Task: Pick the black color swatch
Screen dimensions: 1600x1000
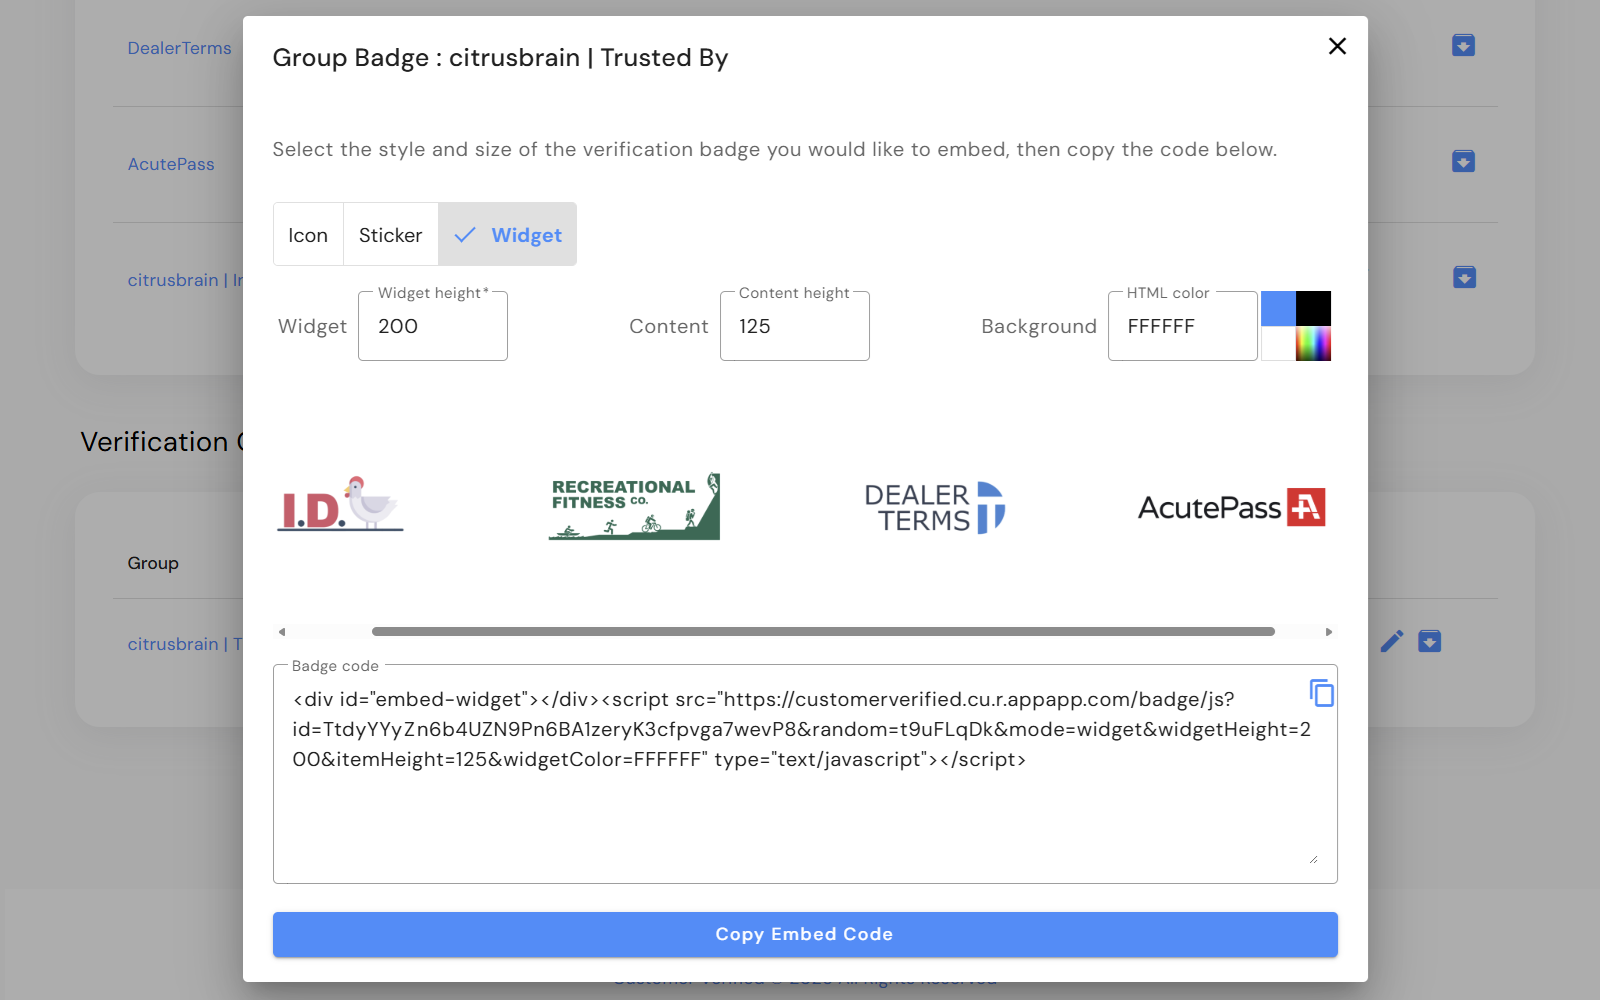Action: click(1314, 309)
